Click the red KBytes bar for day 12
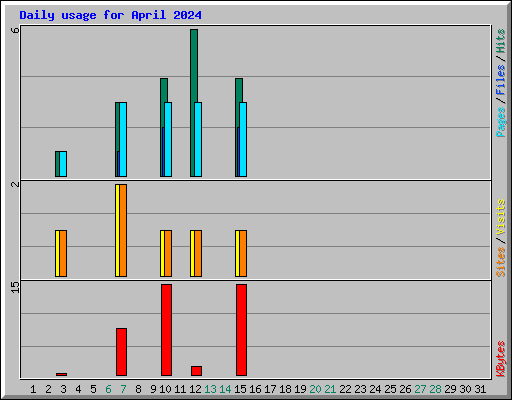Screen dimensions: 512x400 [196, 371]
